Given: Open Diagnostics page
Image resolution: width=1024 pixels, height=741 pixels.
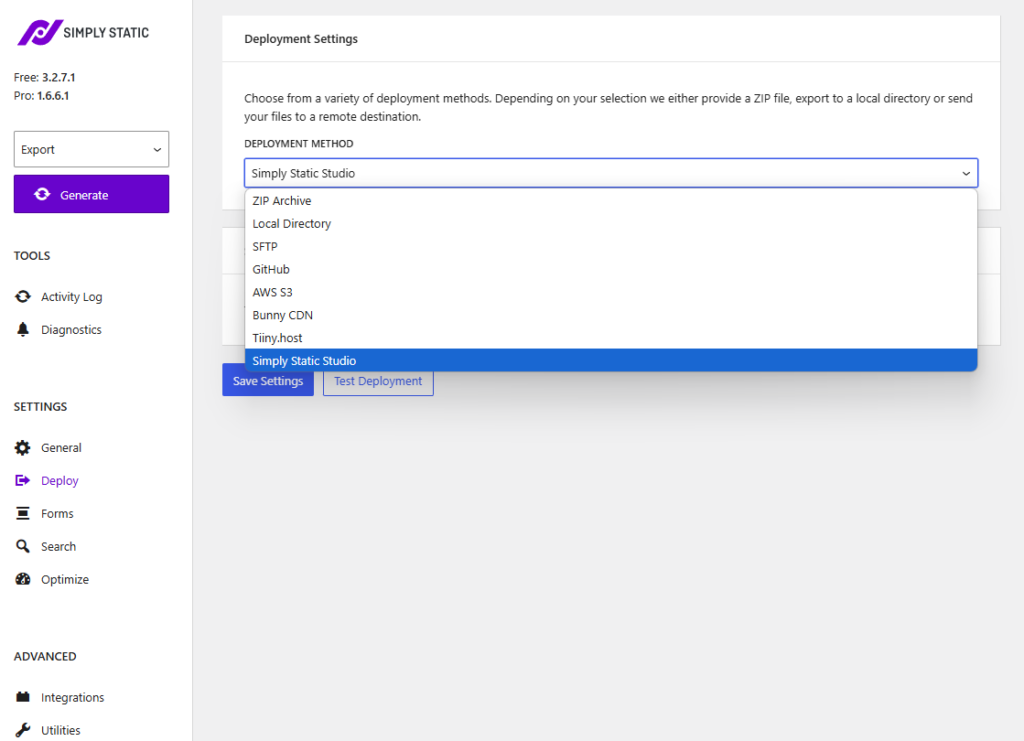Looking at the screenshot, I should [x=71, y=330].
